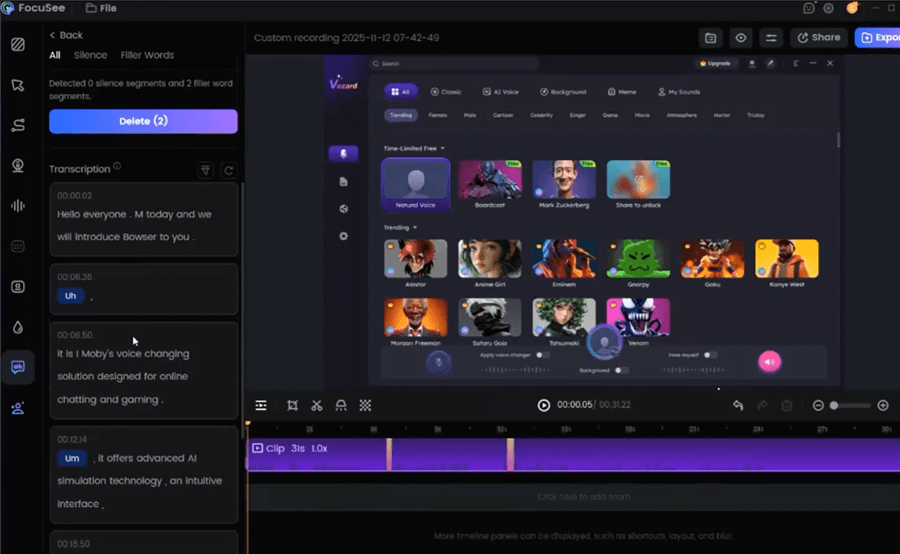
Task: Click the crop tool above the timeline
Action: click(x=292, y=405)
